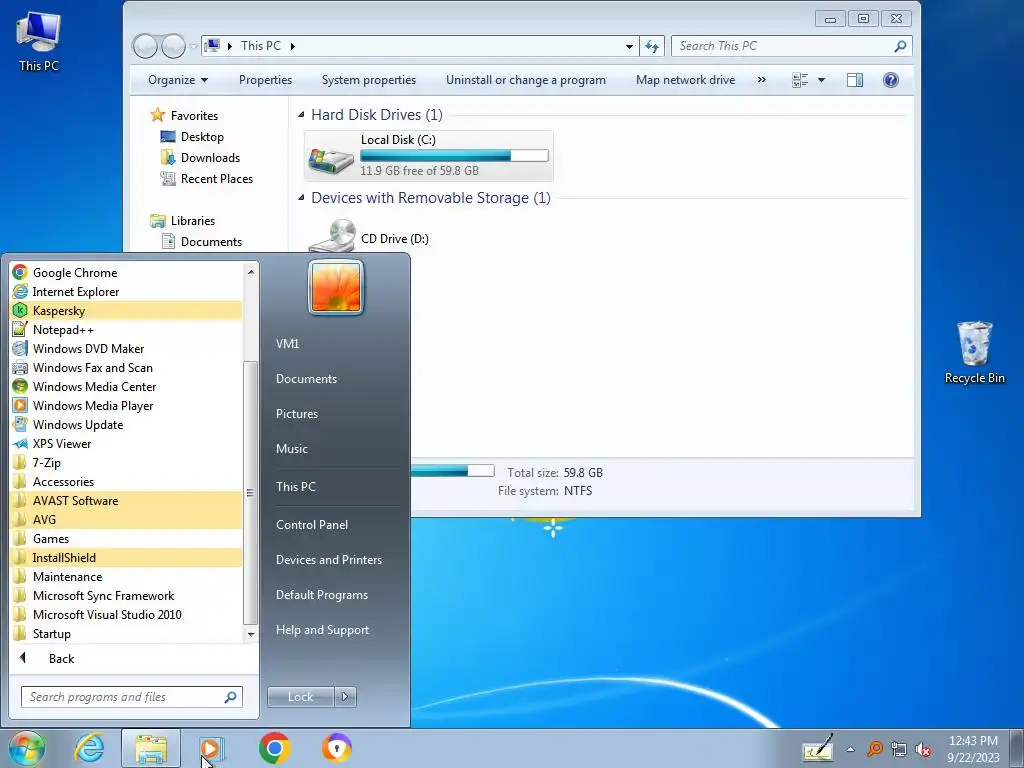Click Properties in Explorer toolbar

click(x=265, y=80)
